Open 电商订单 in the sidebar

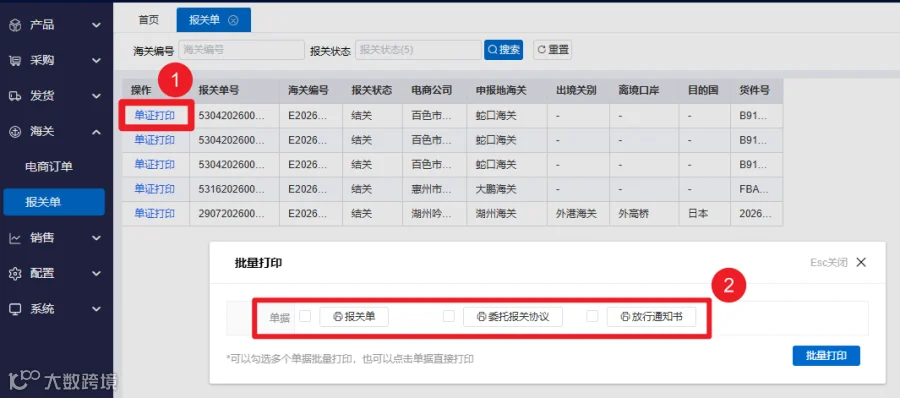click(x=49, y=167)
